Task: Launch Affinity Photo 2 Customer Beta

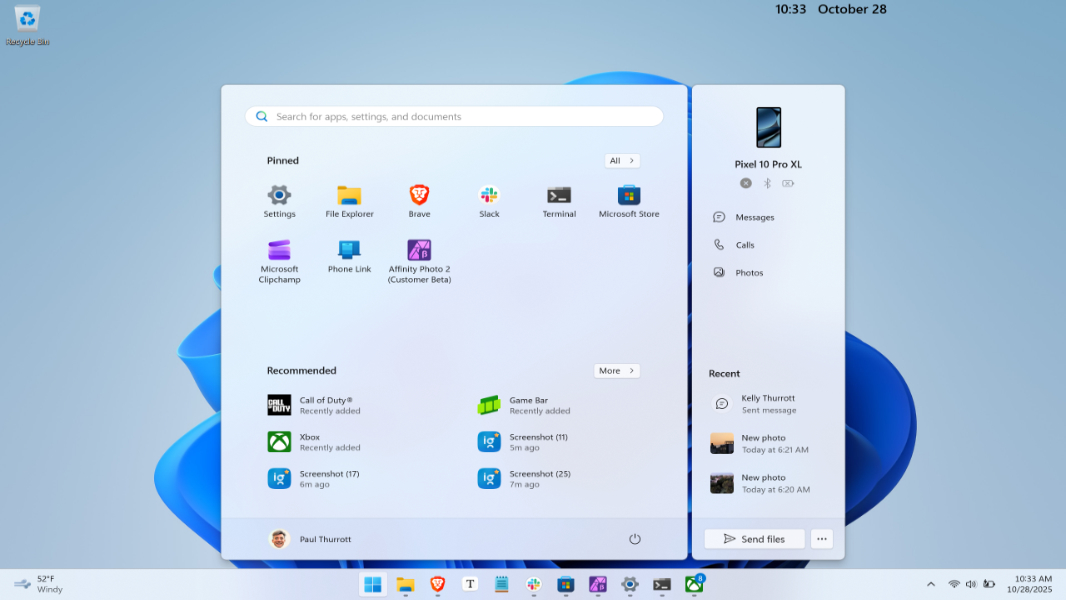Action: 419,260
